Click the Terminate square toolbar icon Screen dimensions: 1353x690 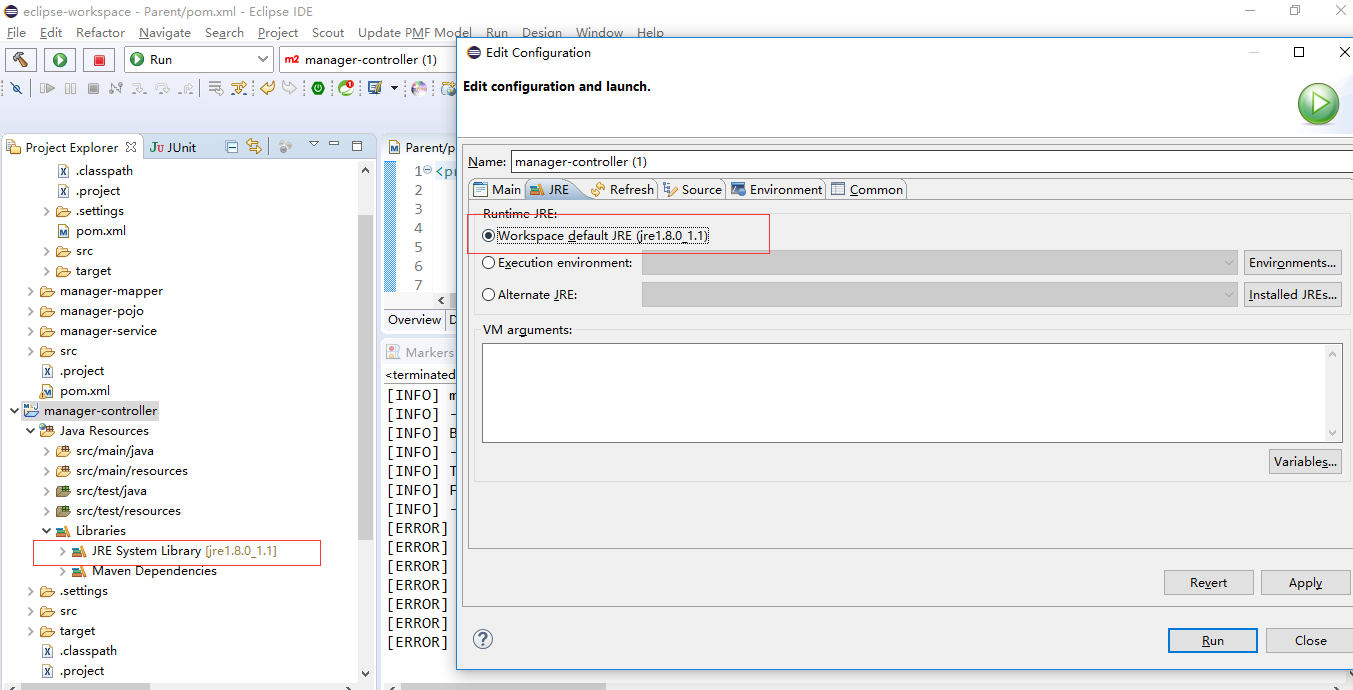coord(93,88)
